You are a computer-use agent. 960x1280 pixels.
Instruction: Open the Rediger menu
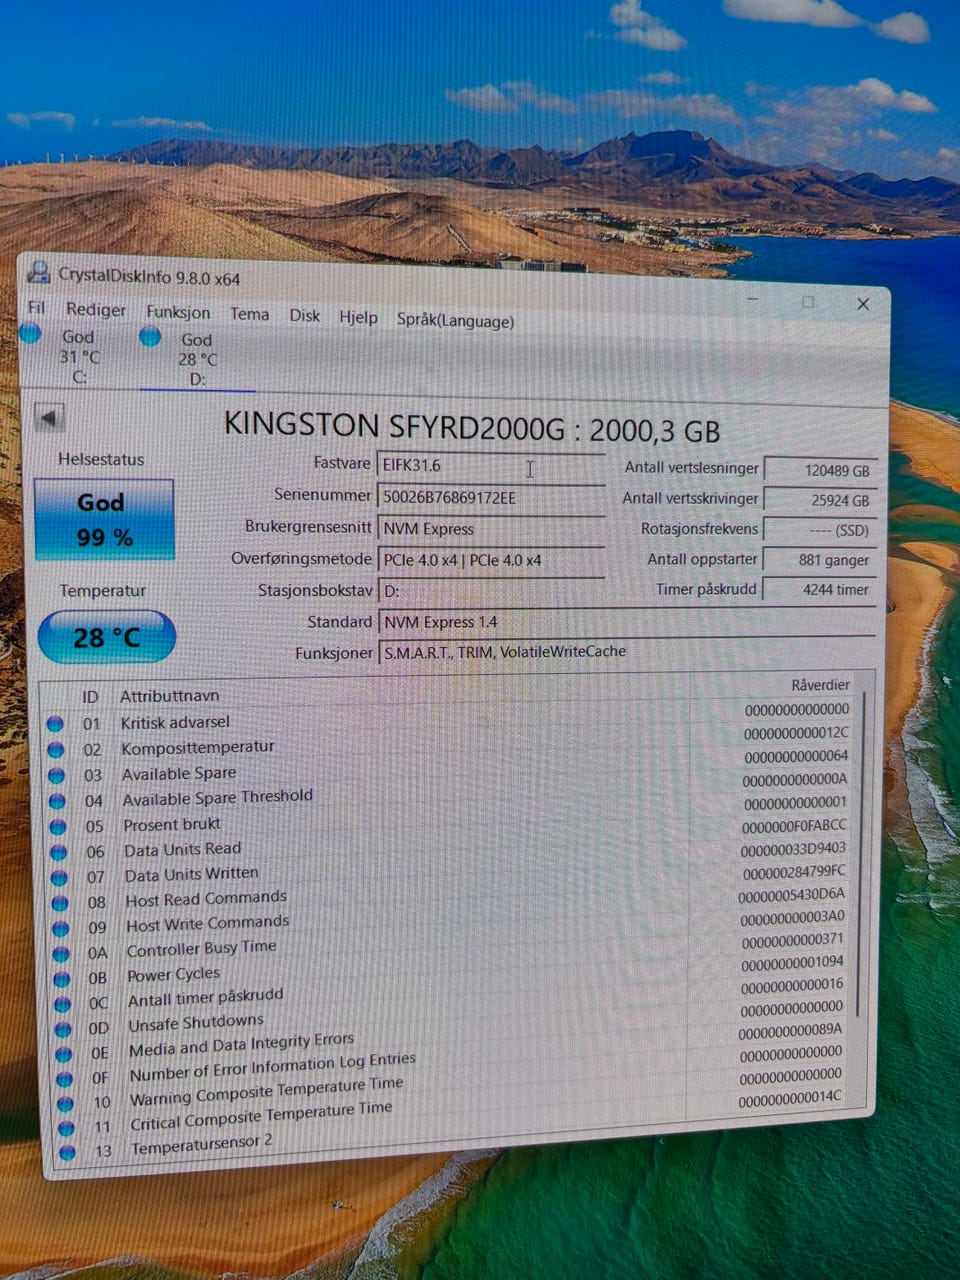(96, 310)
